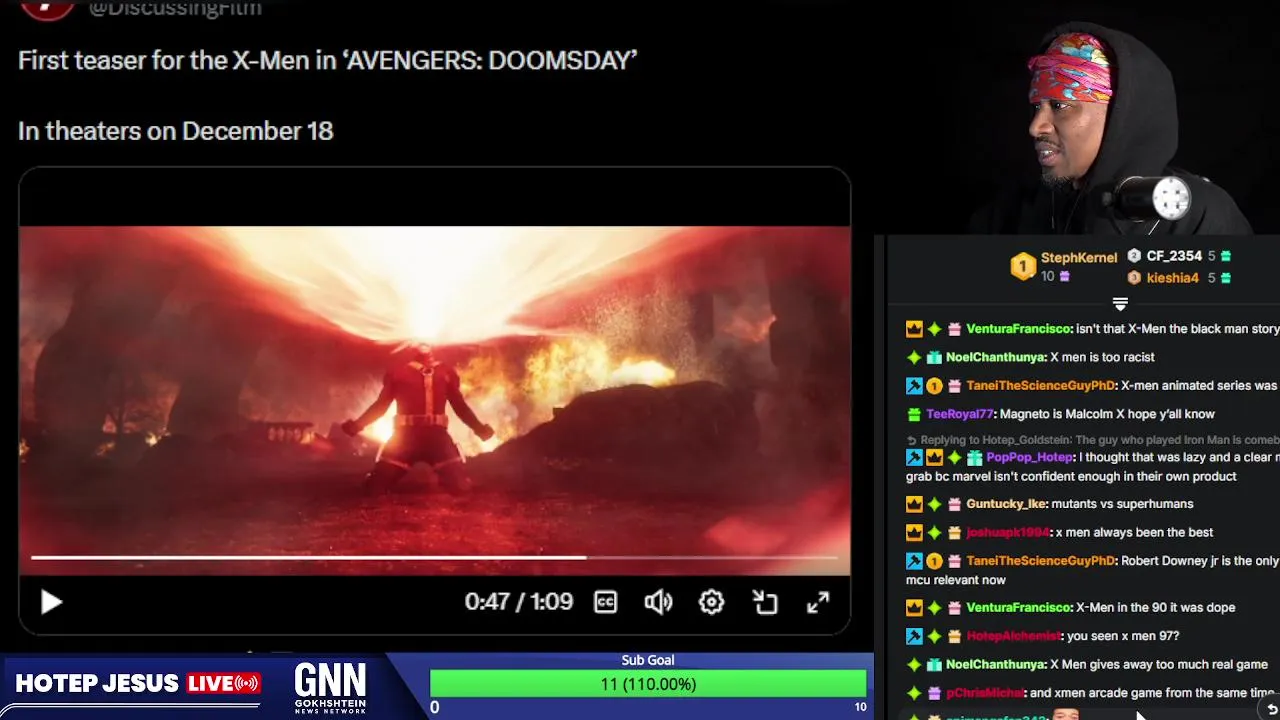
Task: Toggle closed captions on the video
Action: coord(605,602)
